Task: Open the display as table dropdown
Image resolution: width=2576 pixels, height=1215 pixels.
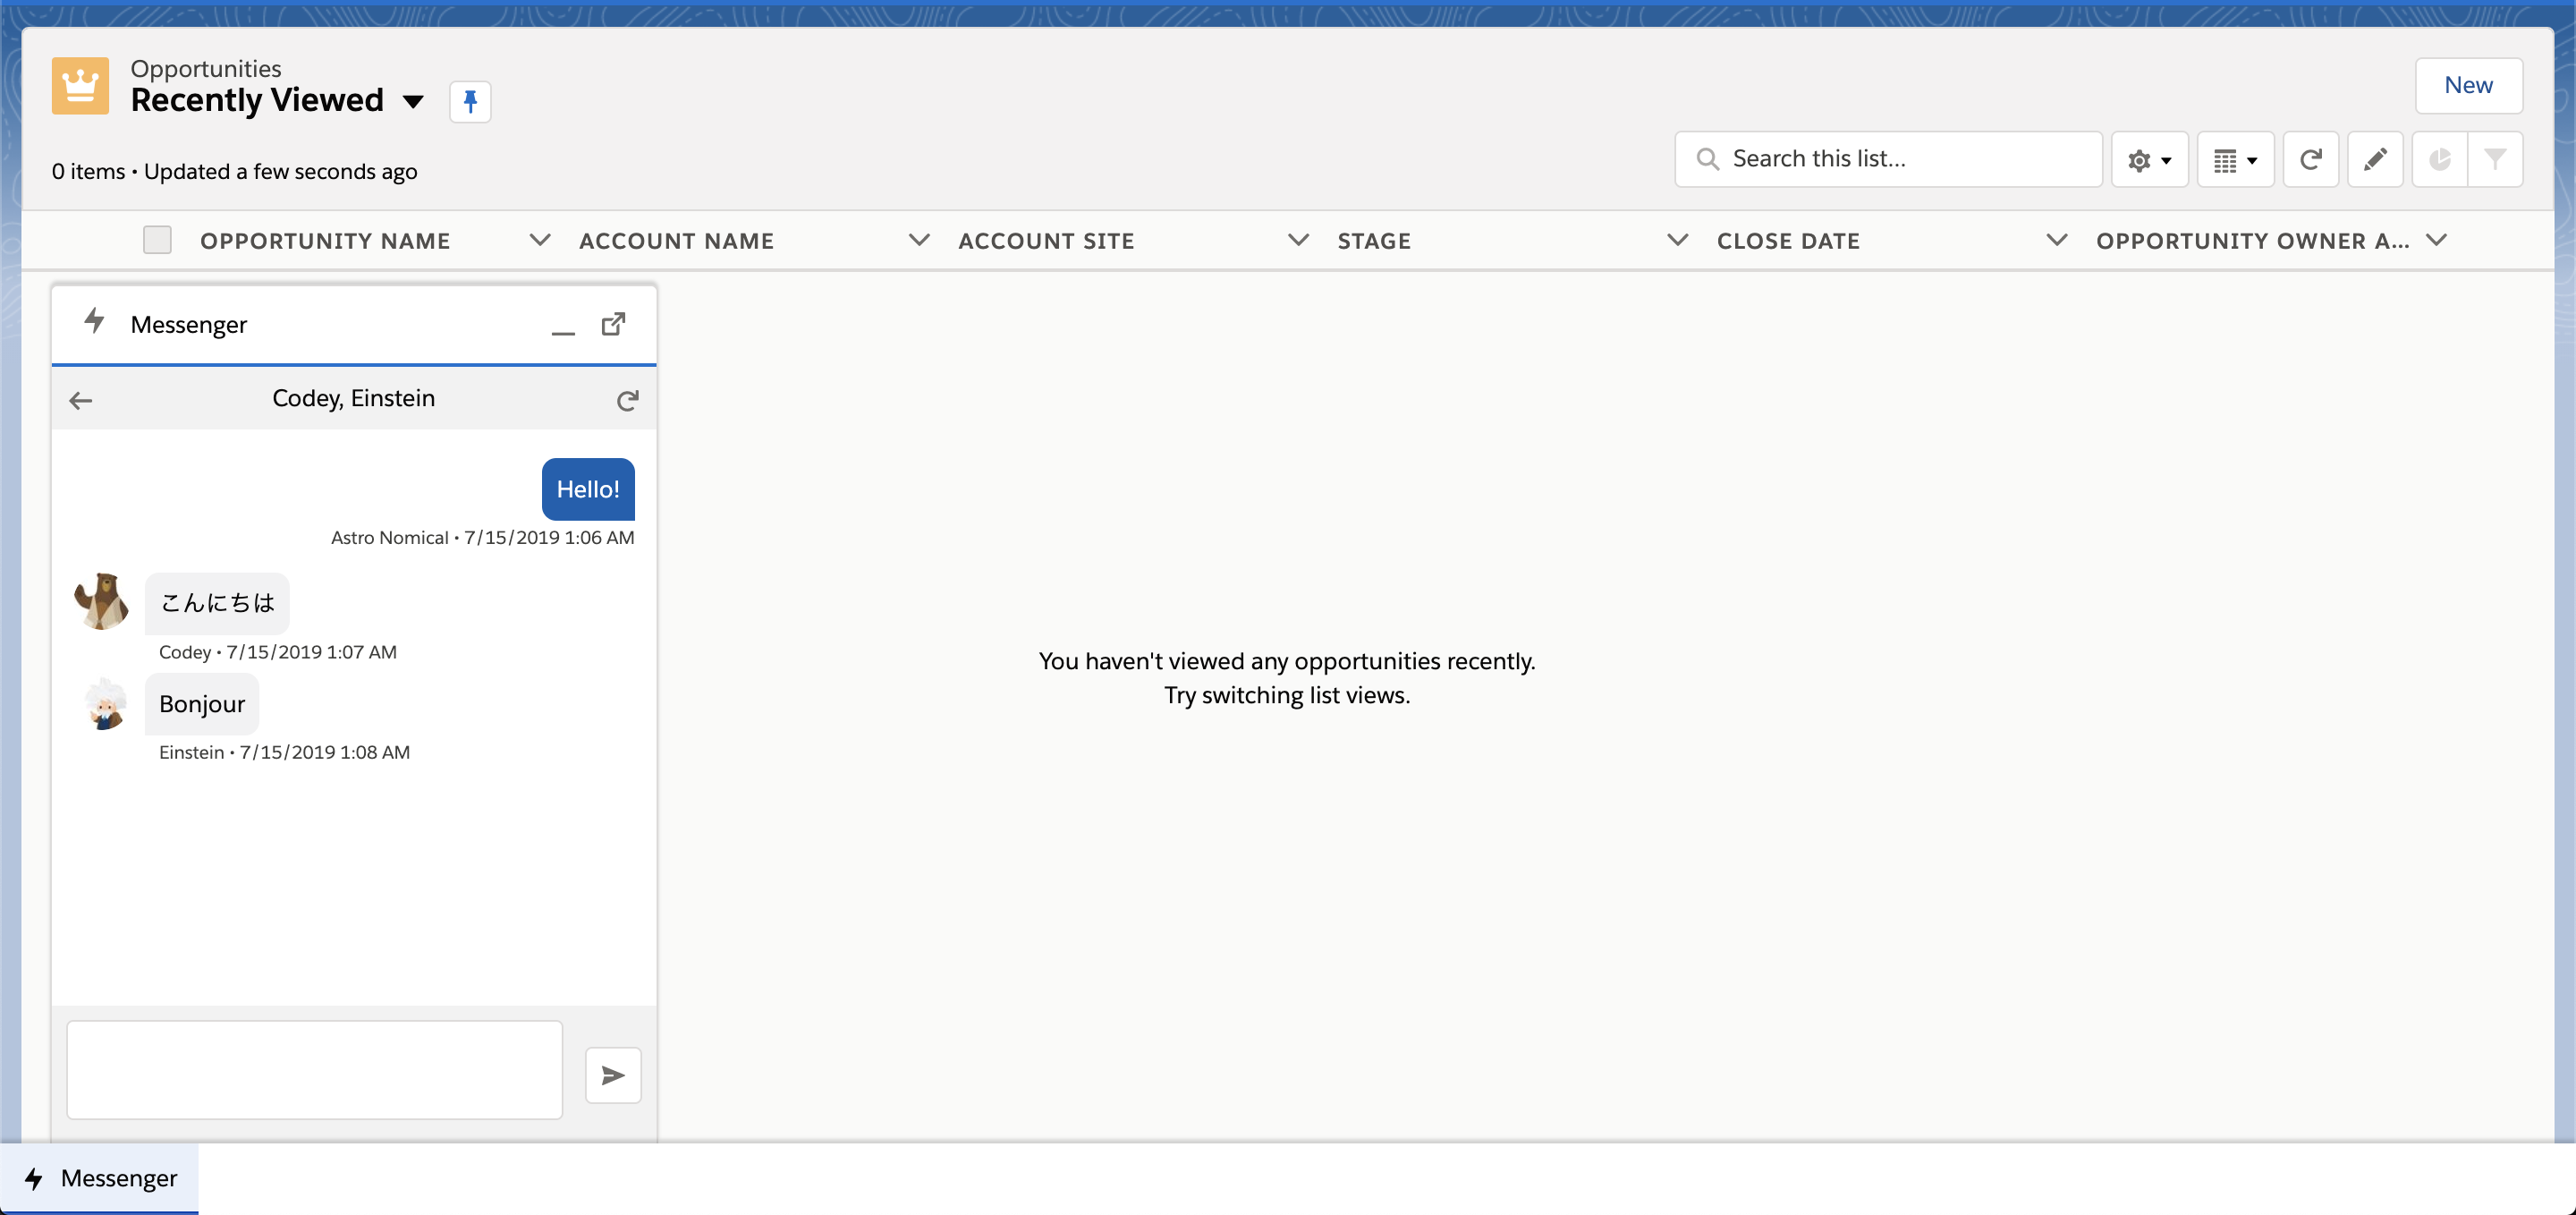Action: click(2235, 159)
